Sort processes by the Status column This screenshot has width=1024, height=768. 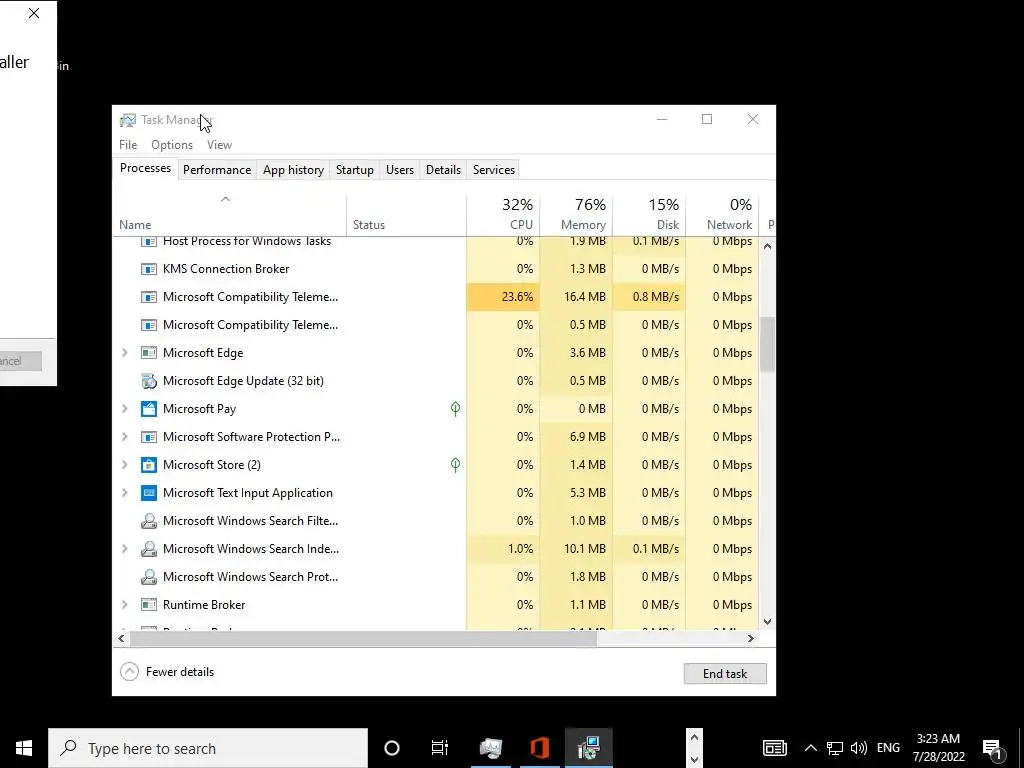[406, 216]
